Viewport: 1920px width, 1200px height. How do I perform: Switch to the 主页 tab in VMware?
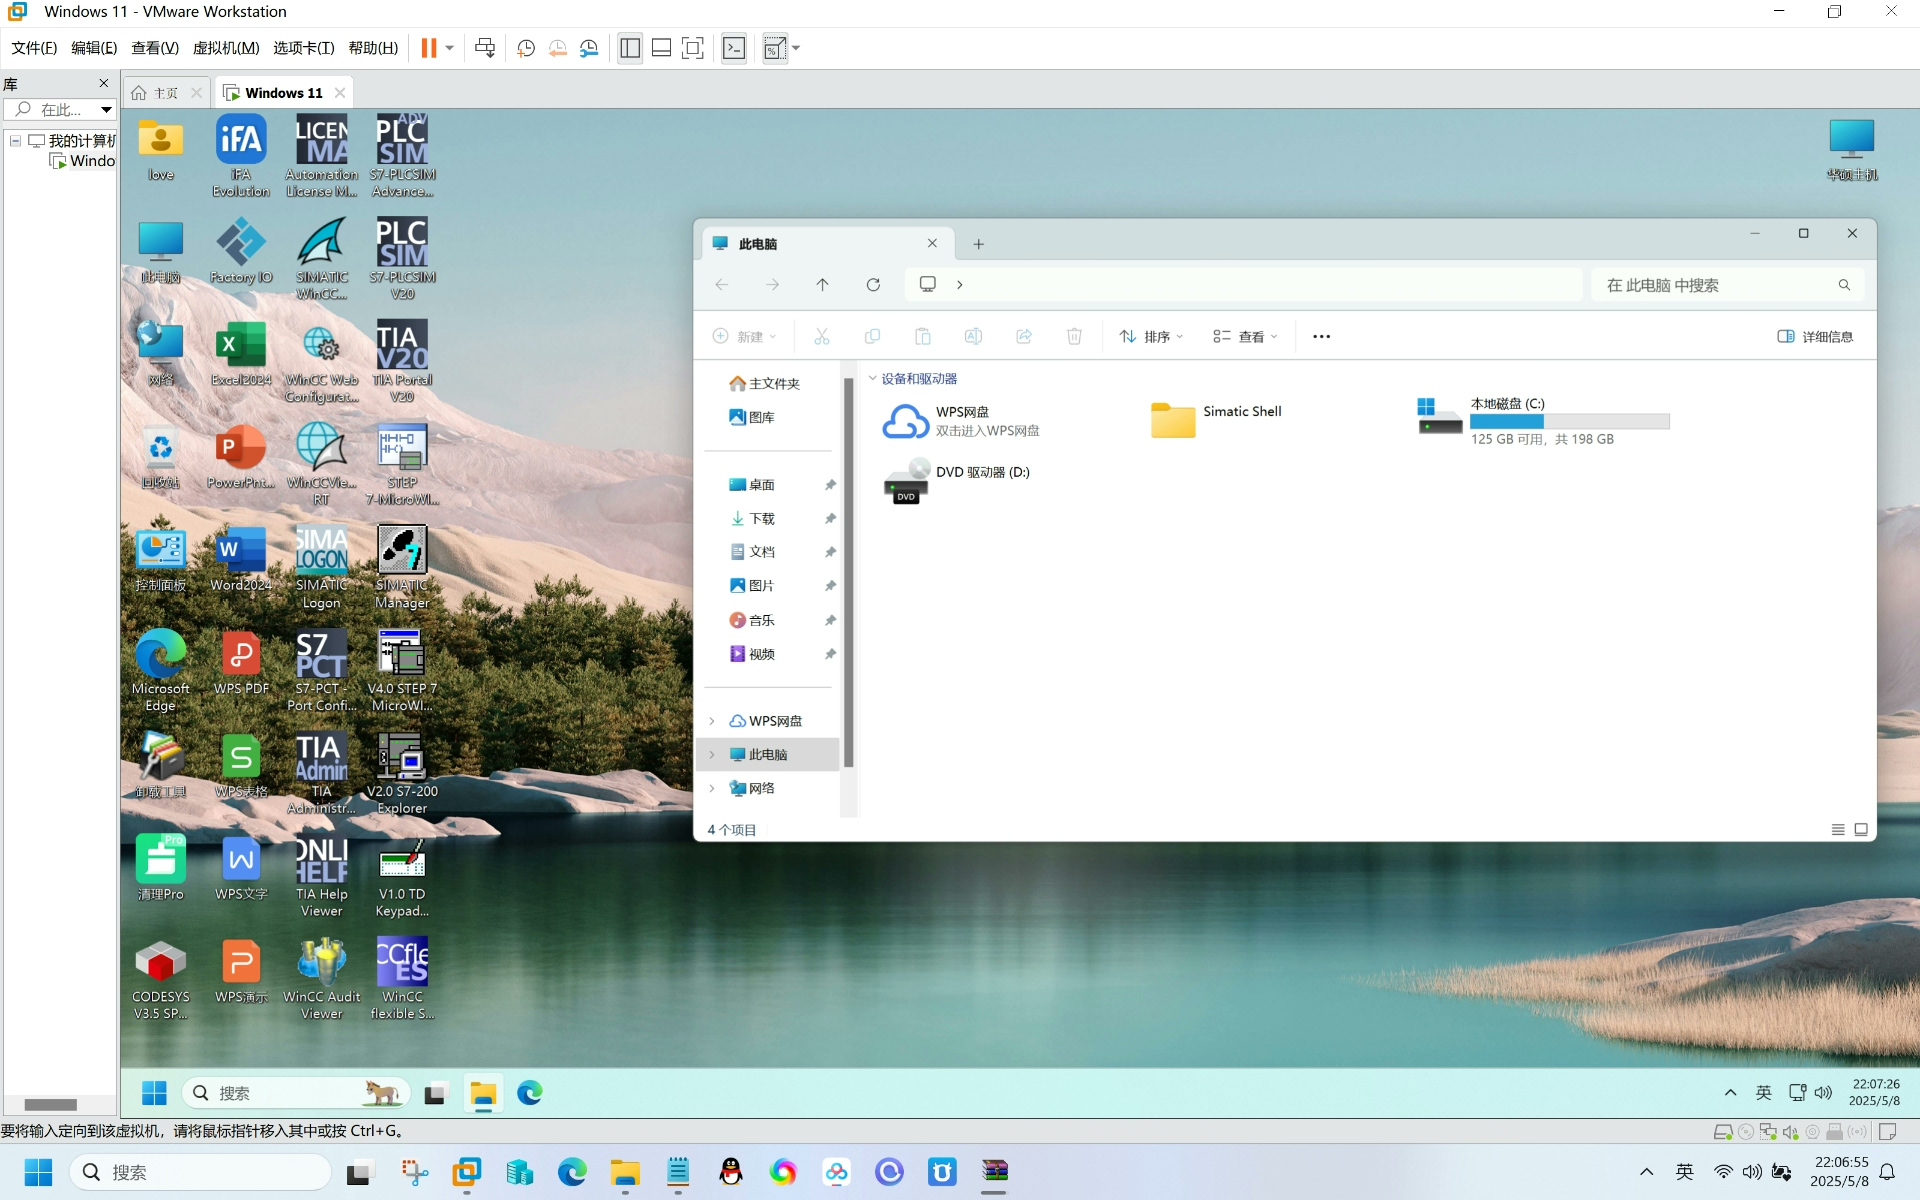coord(166,93)
